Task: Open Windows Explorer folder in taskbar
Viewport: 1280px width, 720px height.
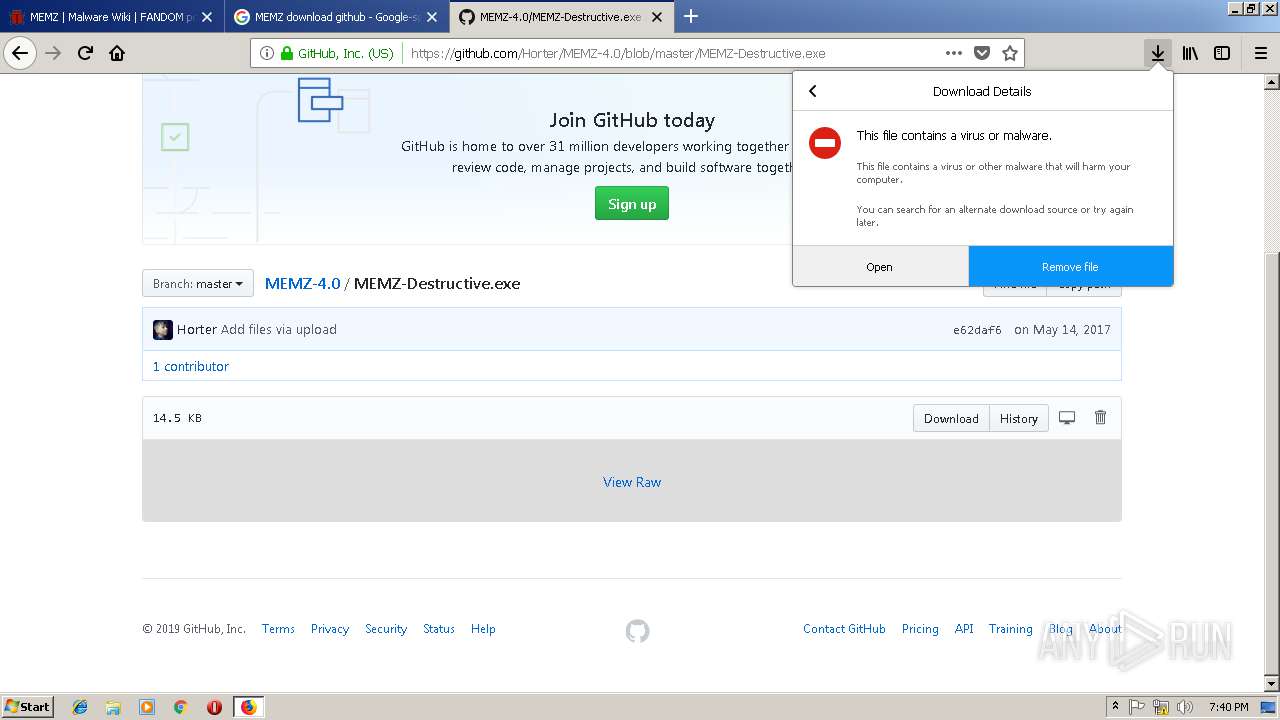Action: point(113,707)
